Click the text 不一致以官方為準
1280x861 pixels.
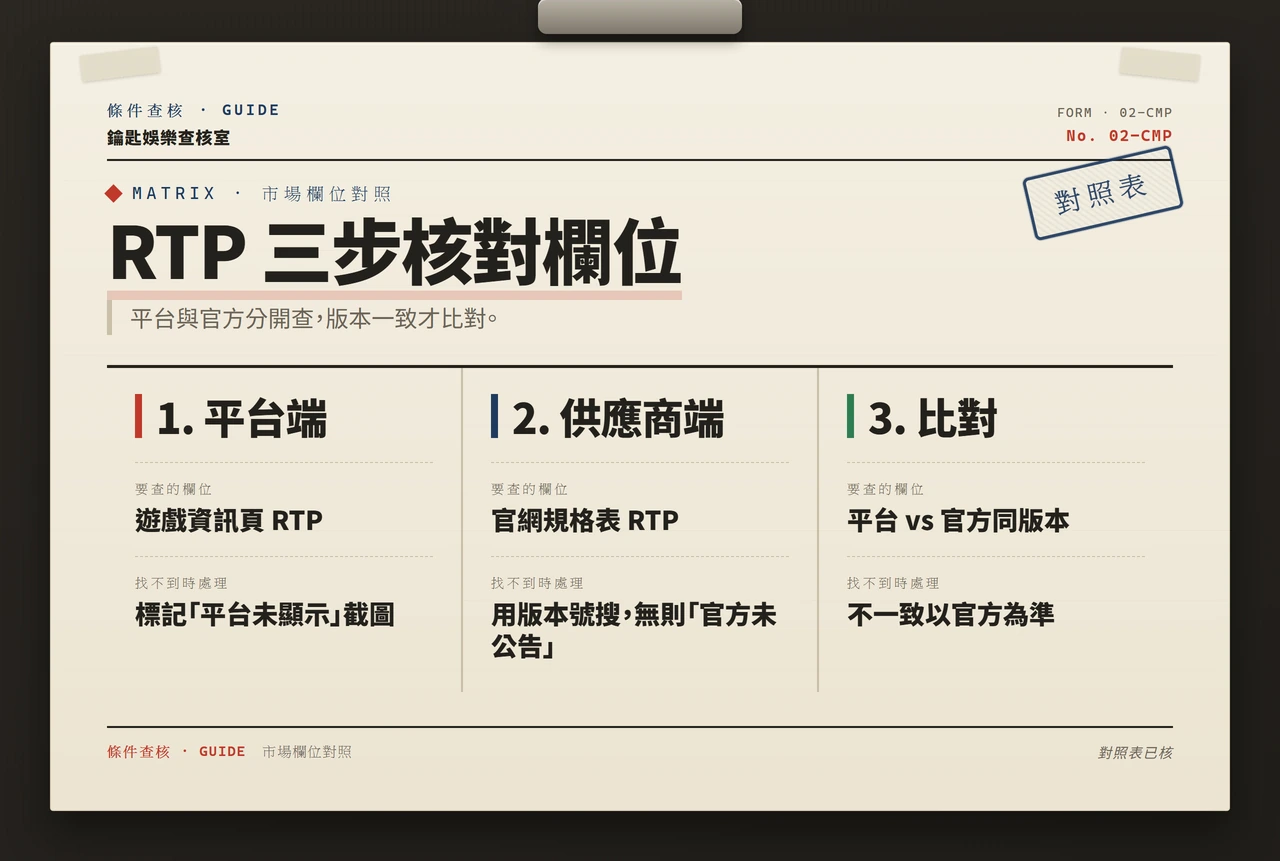(951, 615)
